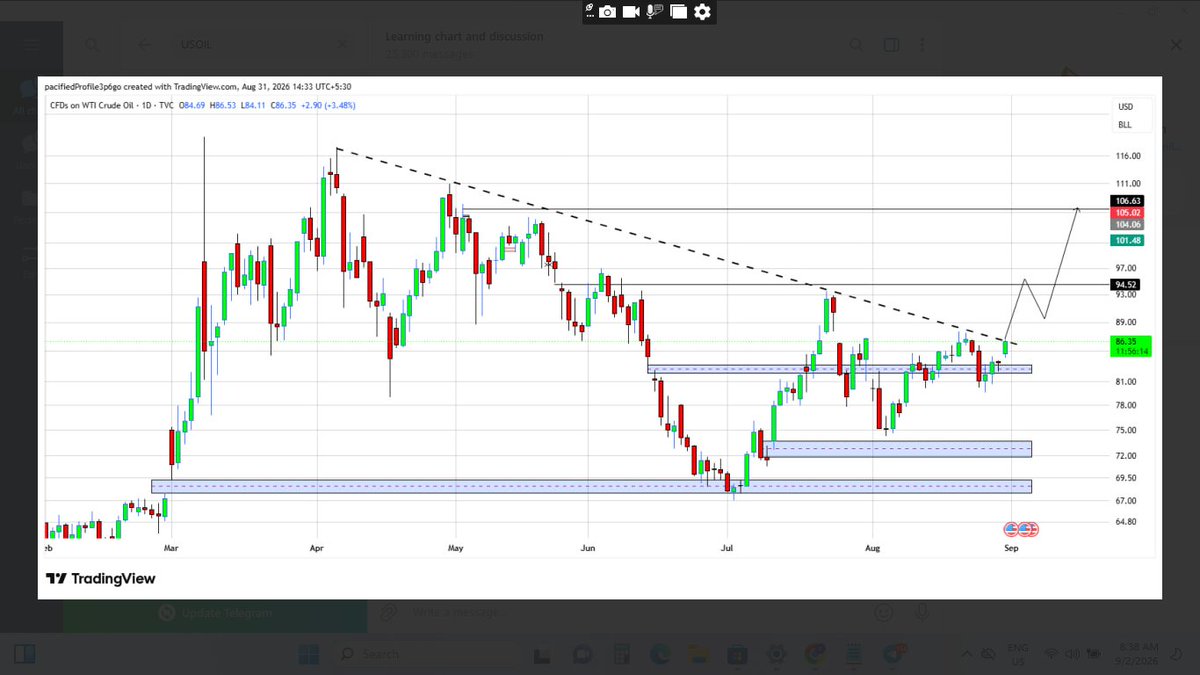
Task: Switch the ENG US input language
Action: [1018, 655]
